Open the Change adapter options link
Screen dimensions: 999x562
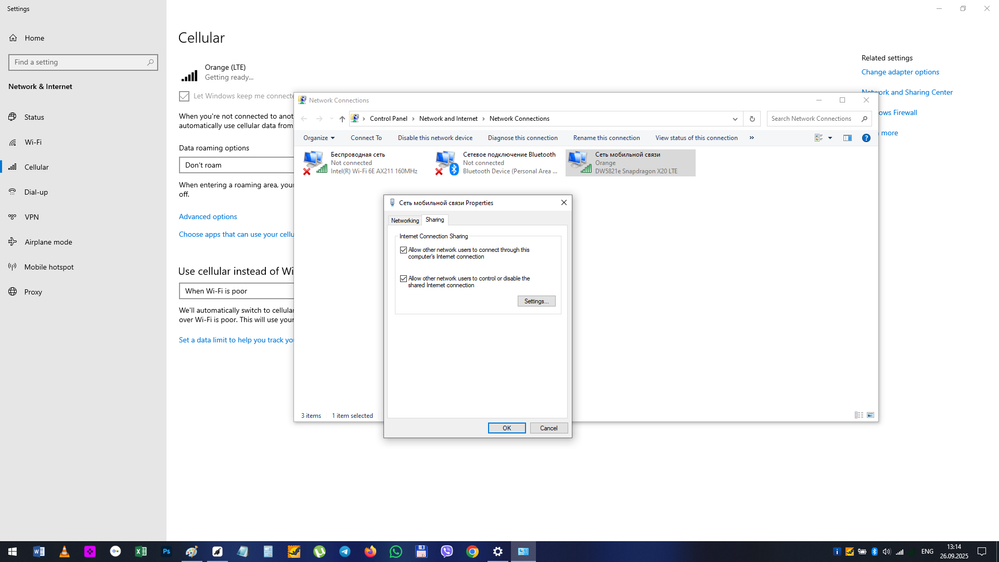click(x=900, y=72)
